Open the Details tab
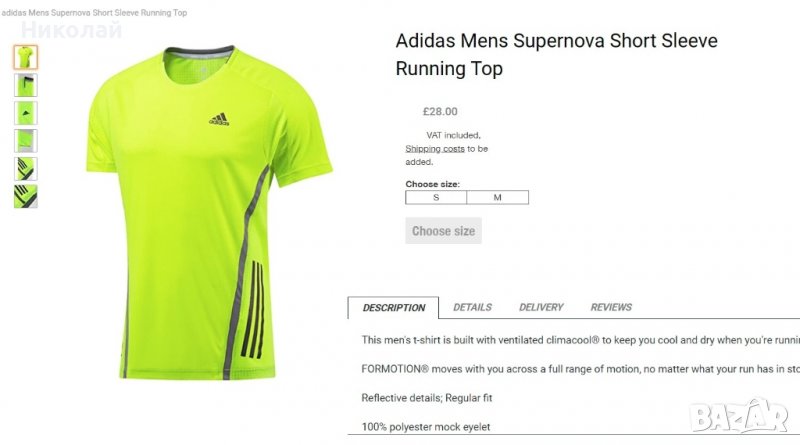 pos(472,308)
